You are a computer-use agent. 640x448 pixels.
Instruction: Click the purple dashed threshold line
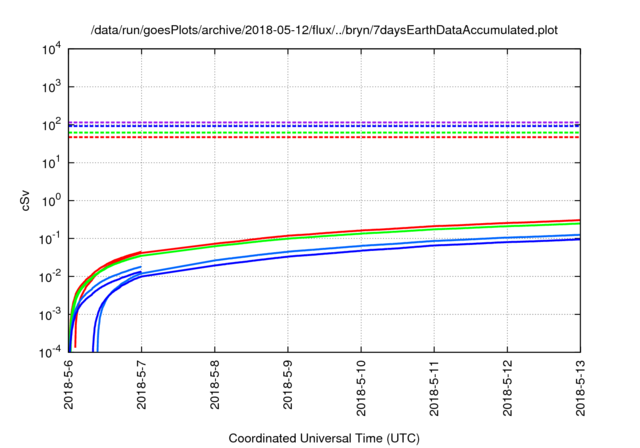[x=324, y=122]
